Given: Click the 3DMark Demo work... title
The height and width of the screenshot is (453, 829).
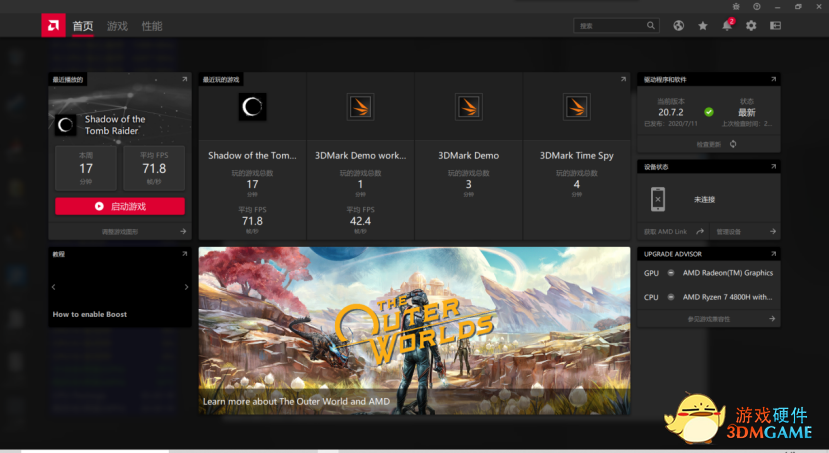Looking at the screenshot, I should point(361,155).
